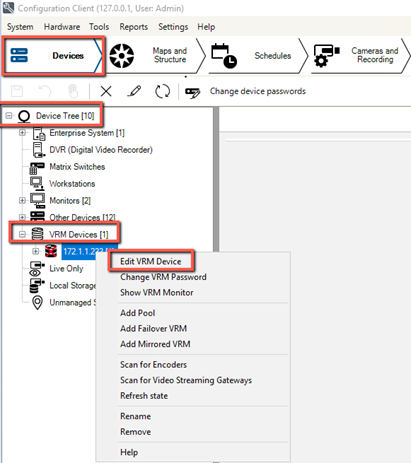Select Scan for Video Streaming Gateways

[186, 380]
